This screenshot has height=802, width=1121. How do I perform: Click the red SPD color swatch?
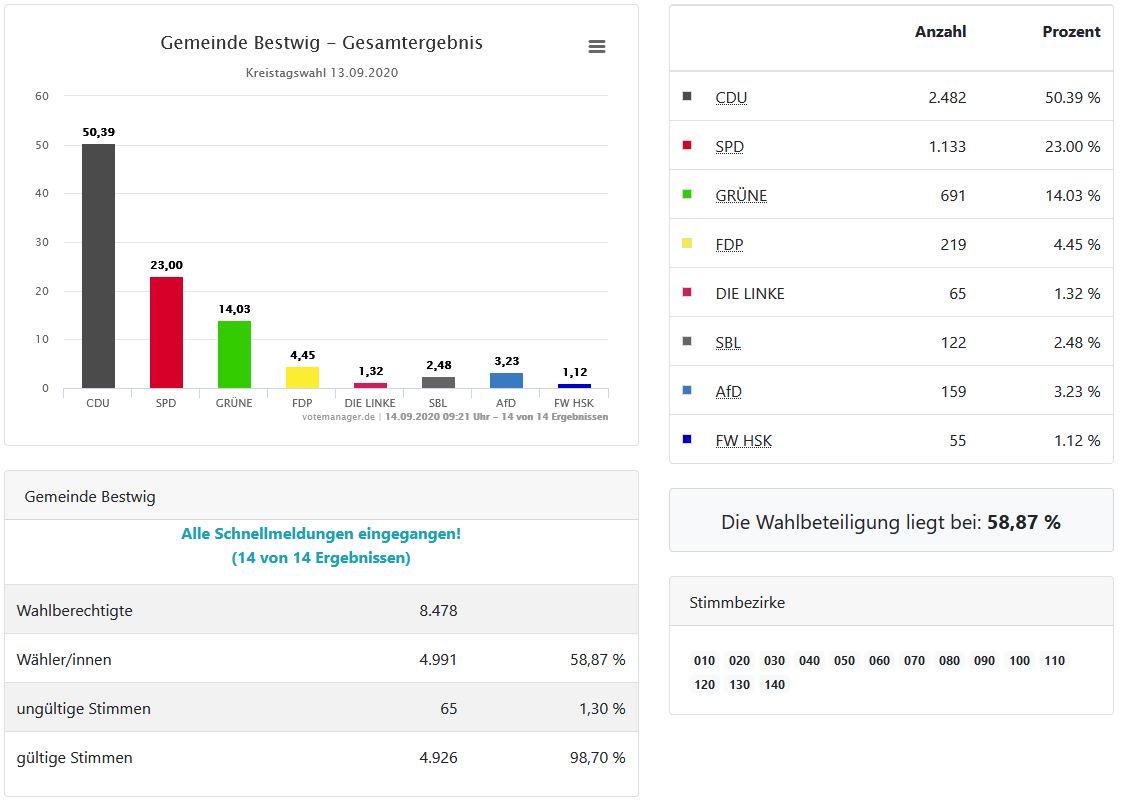687,145
